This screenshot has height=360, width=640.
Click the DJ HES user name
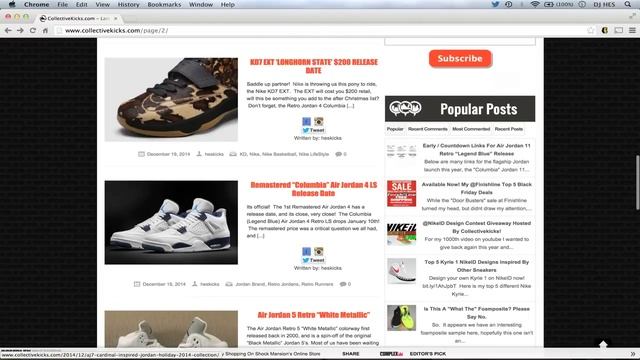pyautogui.click(x=604, y=4)
